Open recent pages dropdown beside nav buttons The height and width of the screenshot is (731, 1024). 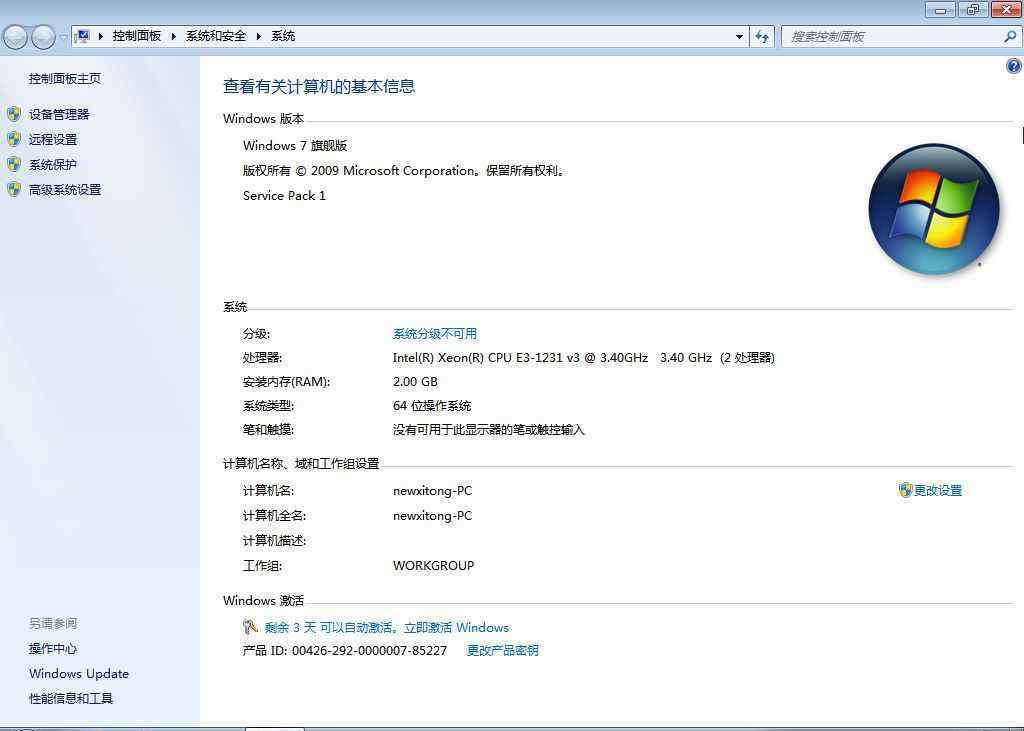coord(63,37)
